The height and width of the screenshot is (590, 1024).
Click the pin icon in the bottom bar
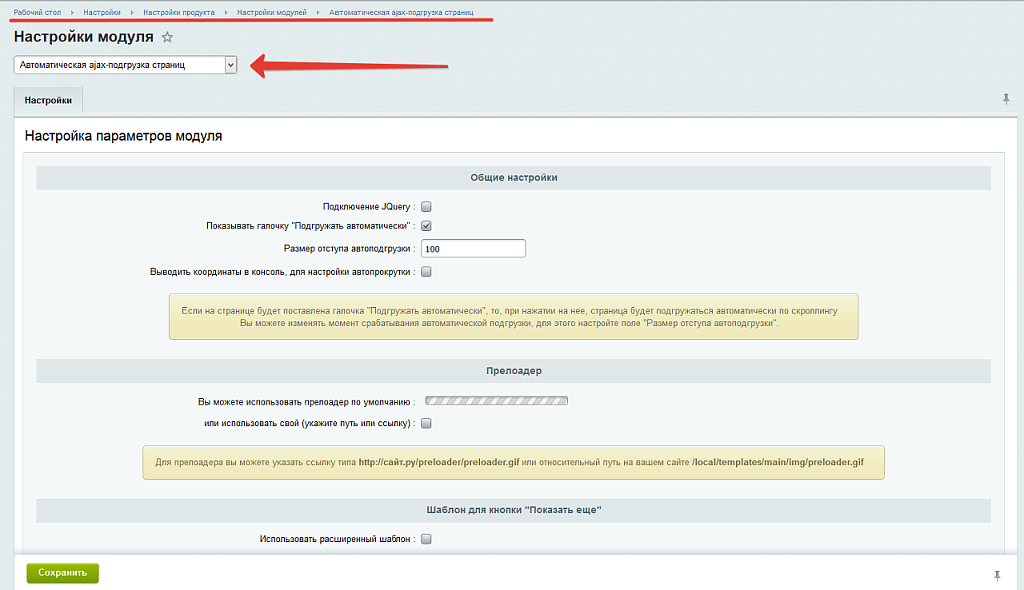(997, 575)
